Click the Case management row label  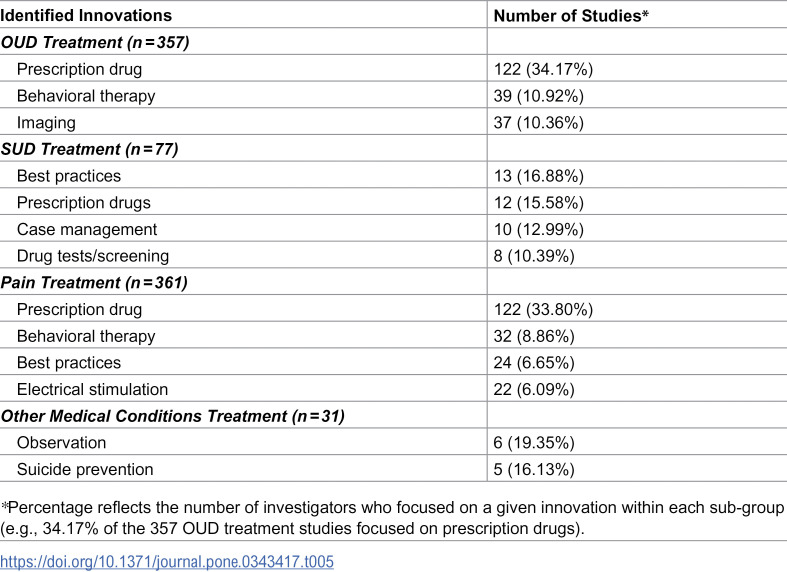[87, 229]
